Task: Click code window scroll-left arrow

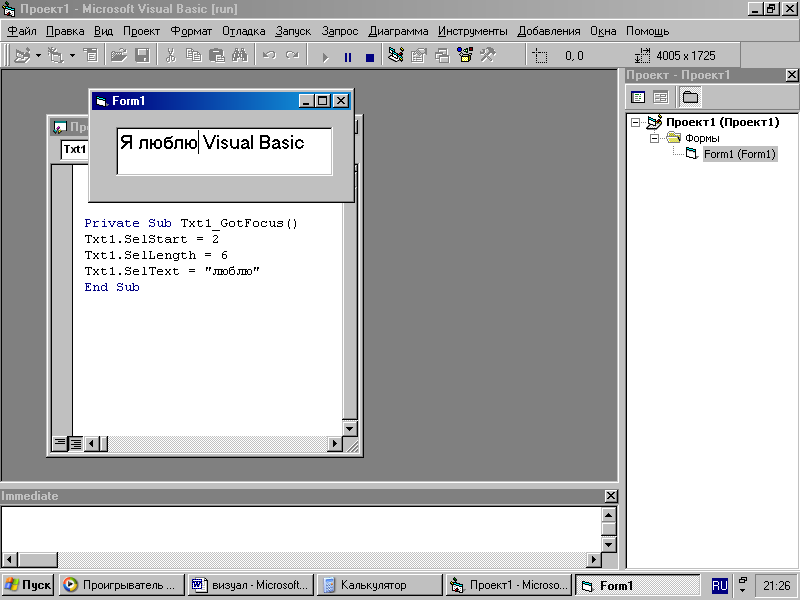Action: pyautogui.click(x=92, y=444)
